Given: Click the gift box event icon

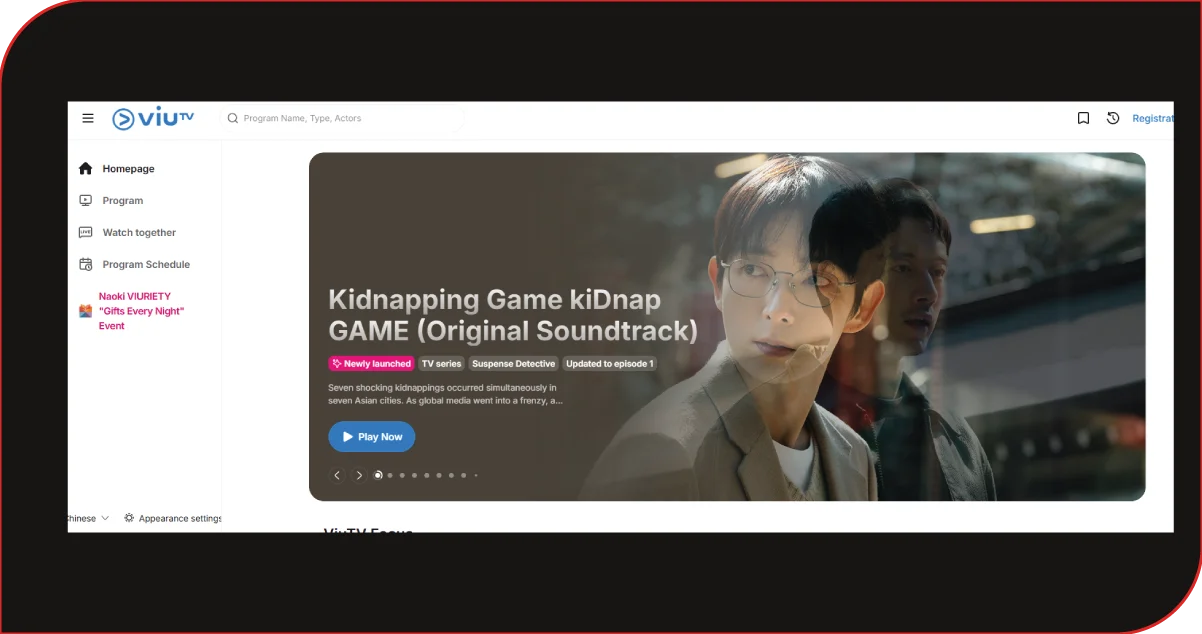Looking at the screenshot, I should (x=85, y=311).
